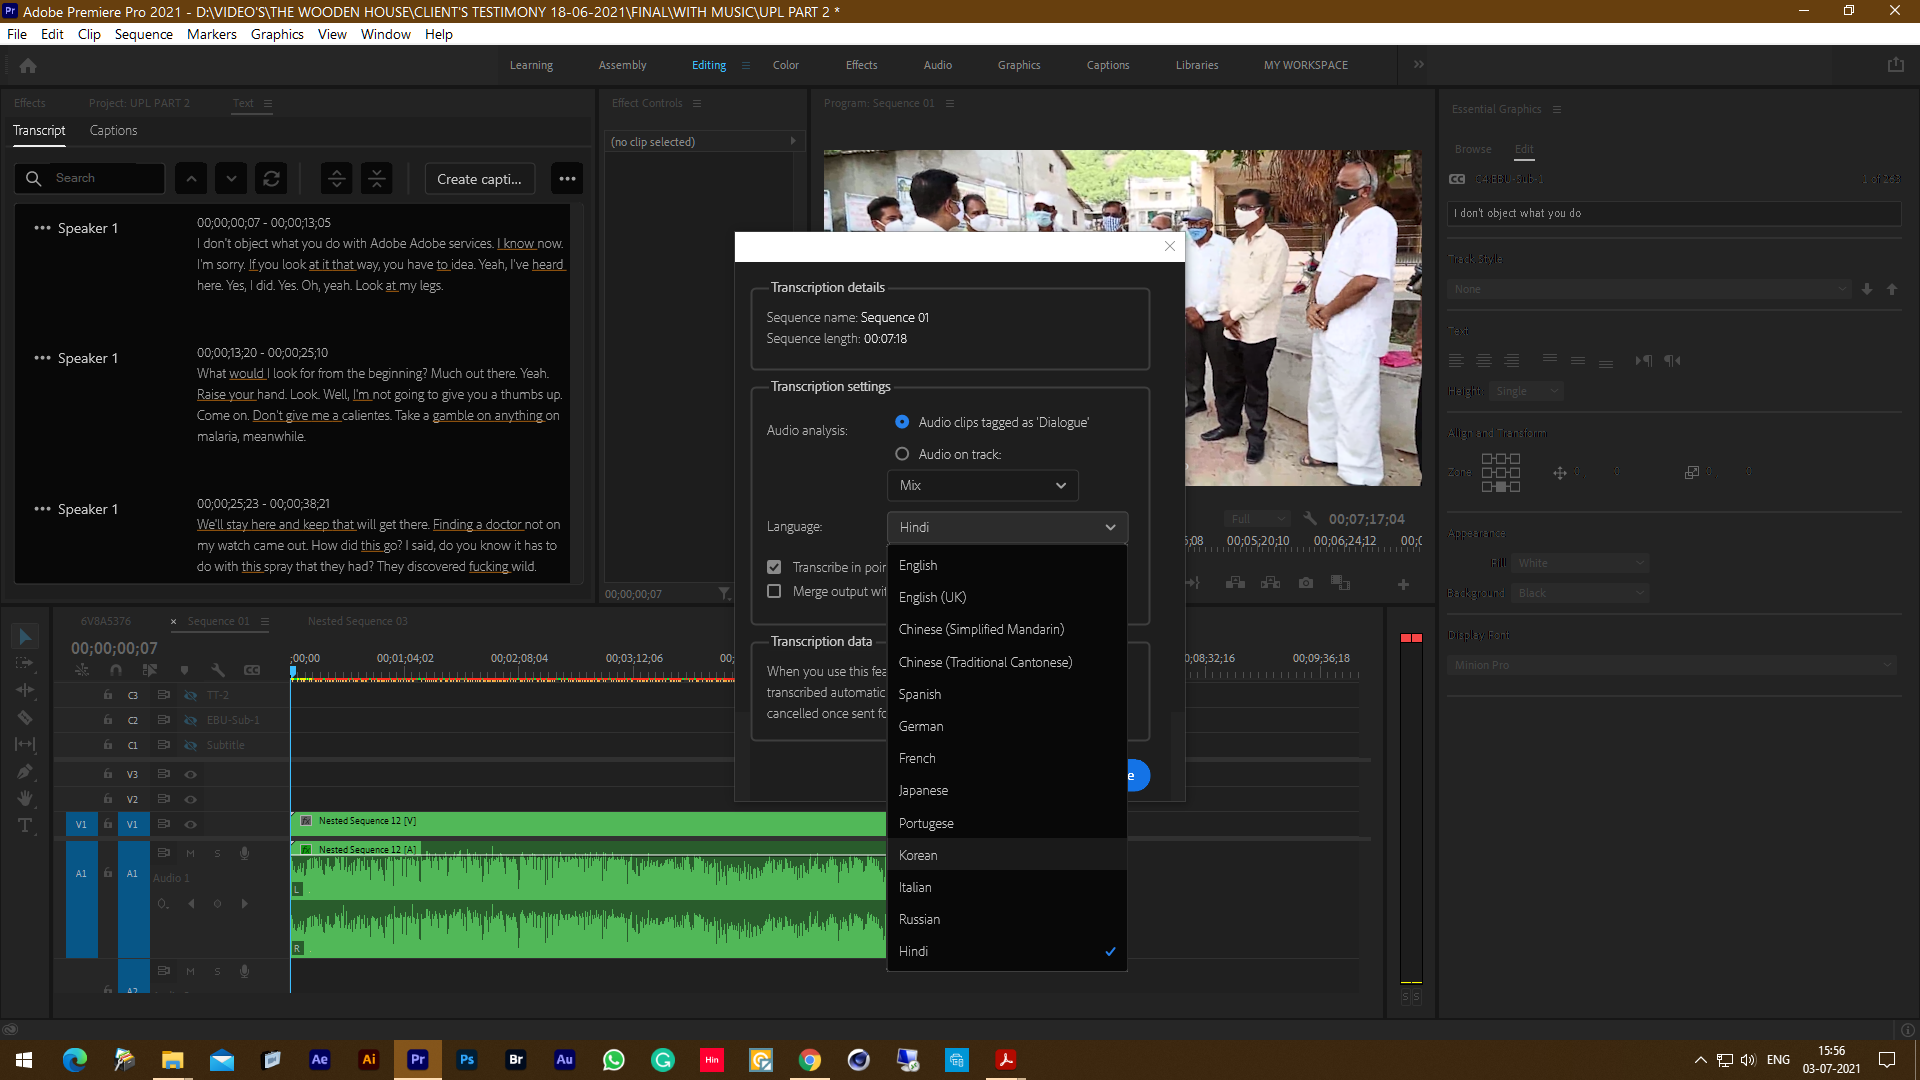This screenshot has width=1920, height=1080.
Task: Click the Color workspace tab
Action: pyautogui.click(x=786, y=65)
